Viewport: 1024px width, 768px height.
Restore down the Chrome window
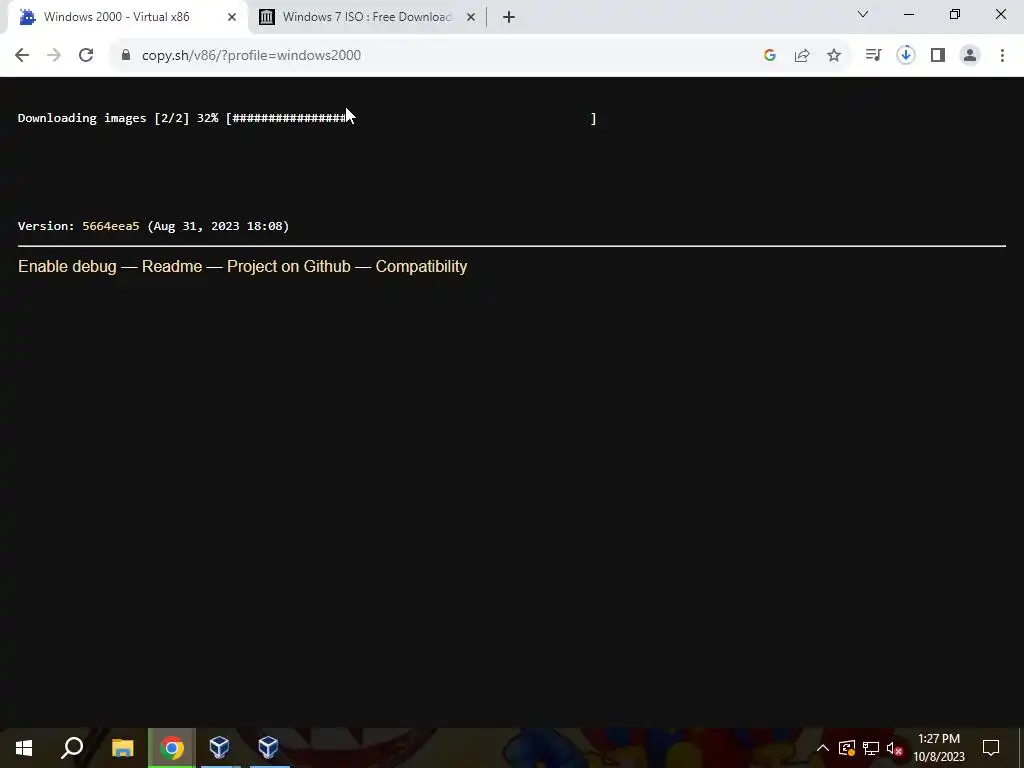(x=955, y=14)
